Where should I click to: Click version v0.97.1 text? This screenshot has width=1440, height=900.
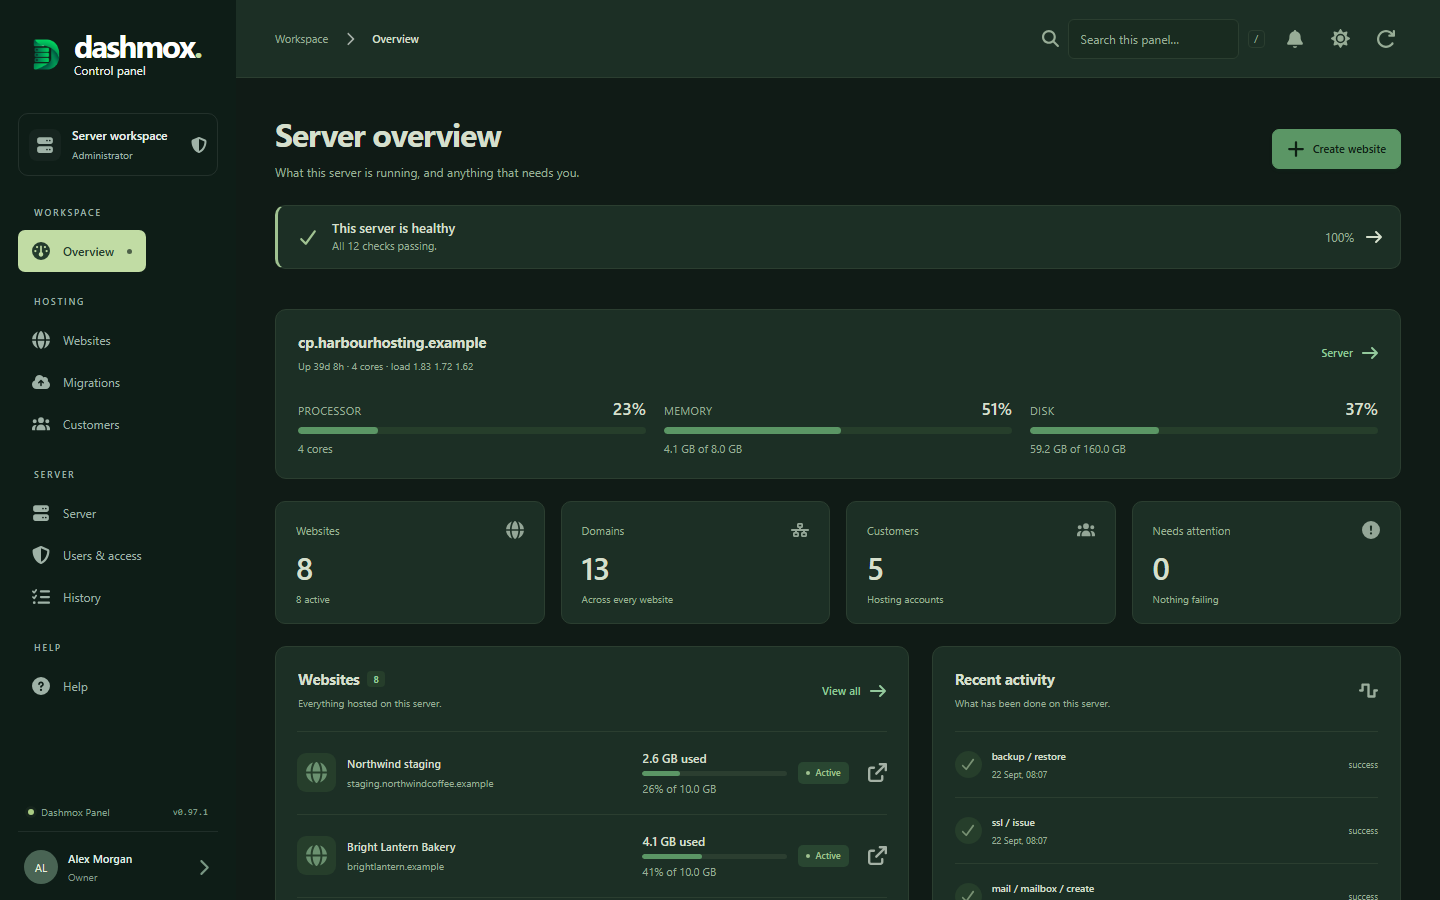[x=190, y=812]
